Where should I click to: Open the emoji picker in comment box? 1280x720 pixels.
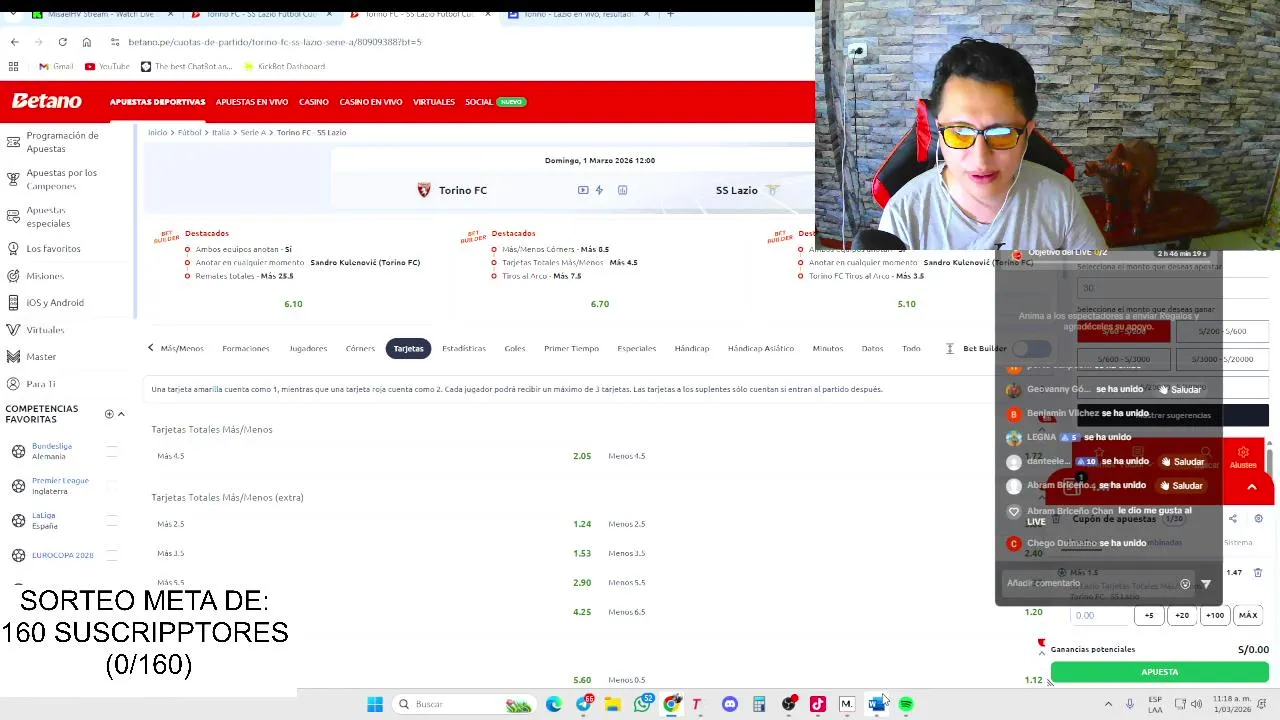[x=1185, y=584]
